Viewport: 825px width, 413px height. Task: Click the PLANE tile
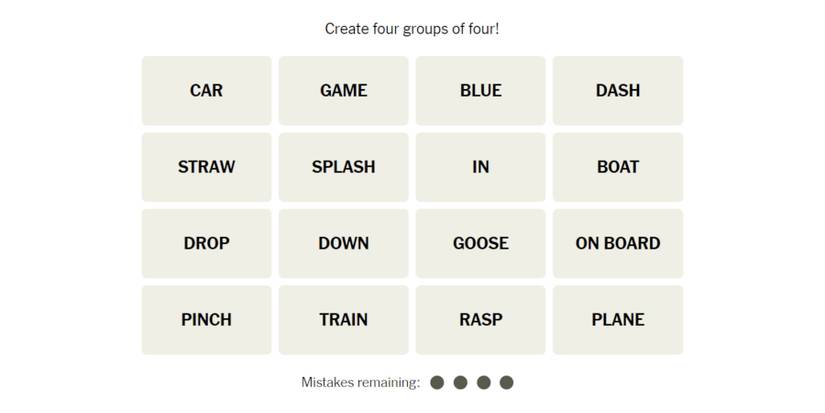point(617,320)
